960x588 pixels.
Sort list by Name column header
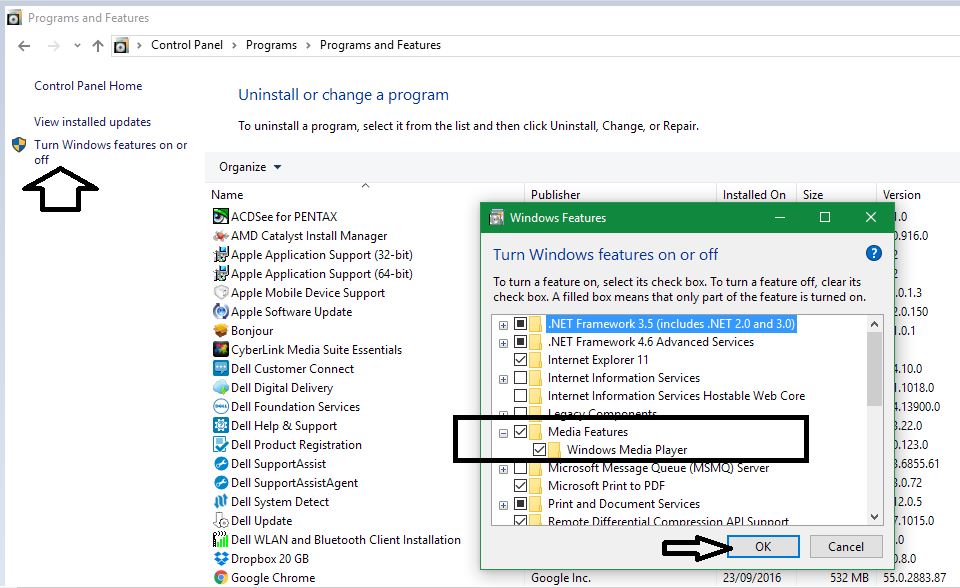365,194
